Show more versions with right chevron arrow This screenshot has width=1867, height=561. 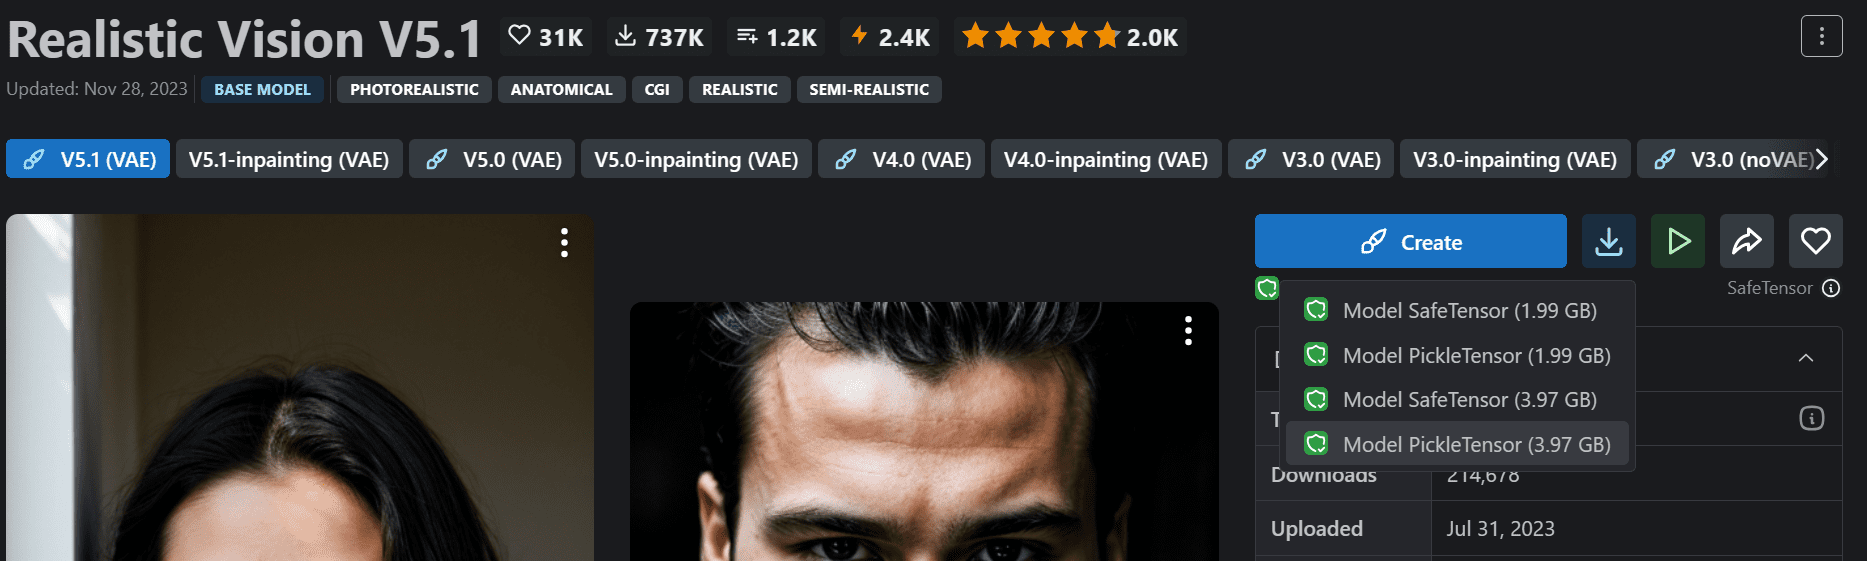point(1821,159)
